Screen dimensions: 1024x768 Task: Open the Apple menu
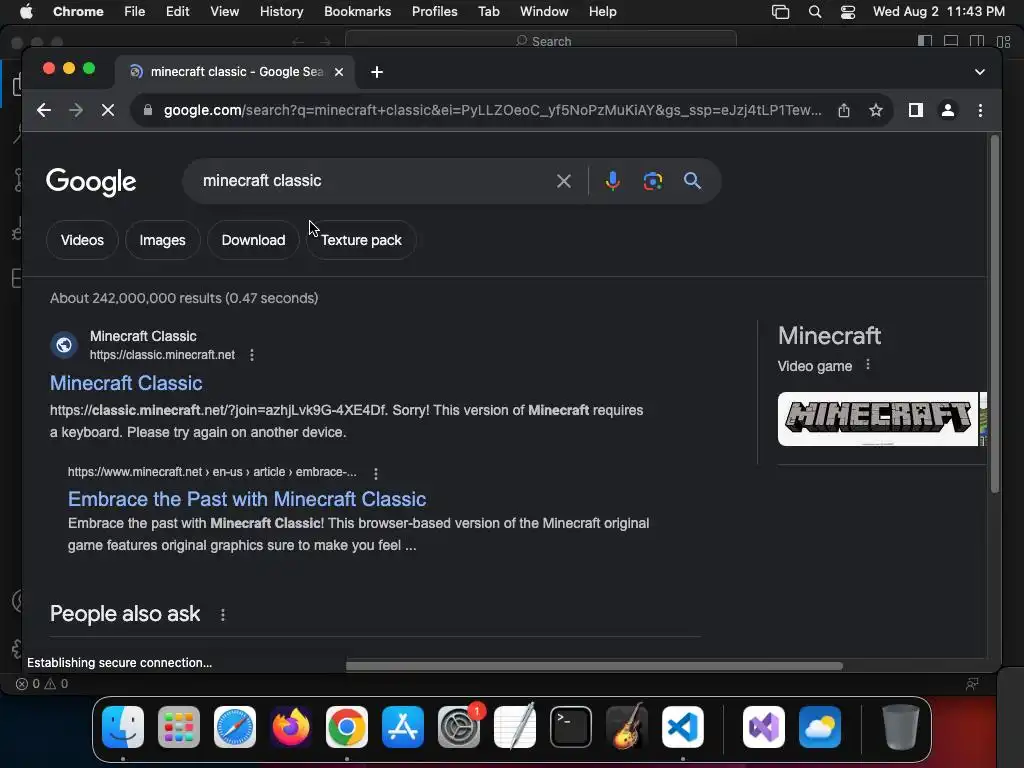click(26, 11)
